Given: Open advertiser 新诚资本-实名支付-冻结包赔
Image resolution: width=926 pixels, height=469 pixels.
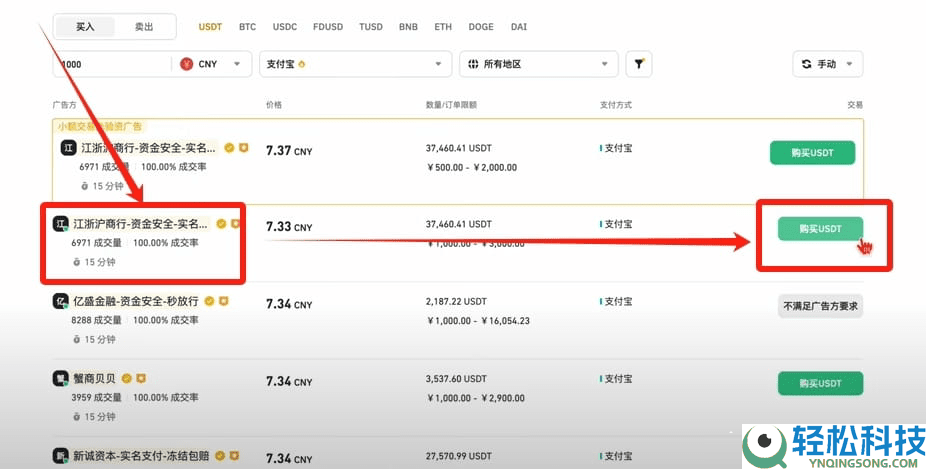Looking at the screenshot, I should (141, 456).
